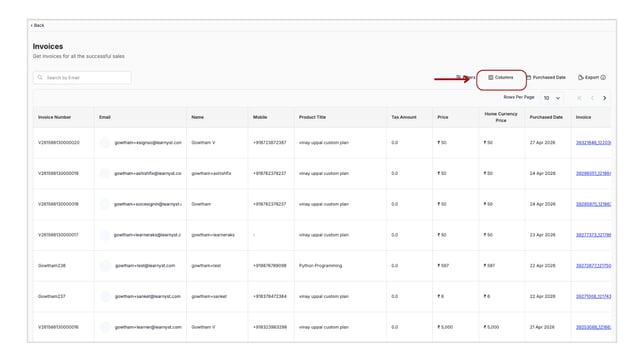Click the 23 Apr 2026 date cell

click(543, 235)
